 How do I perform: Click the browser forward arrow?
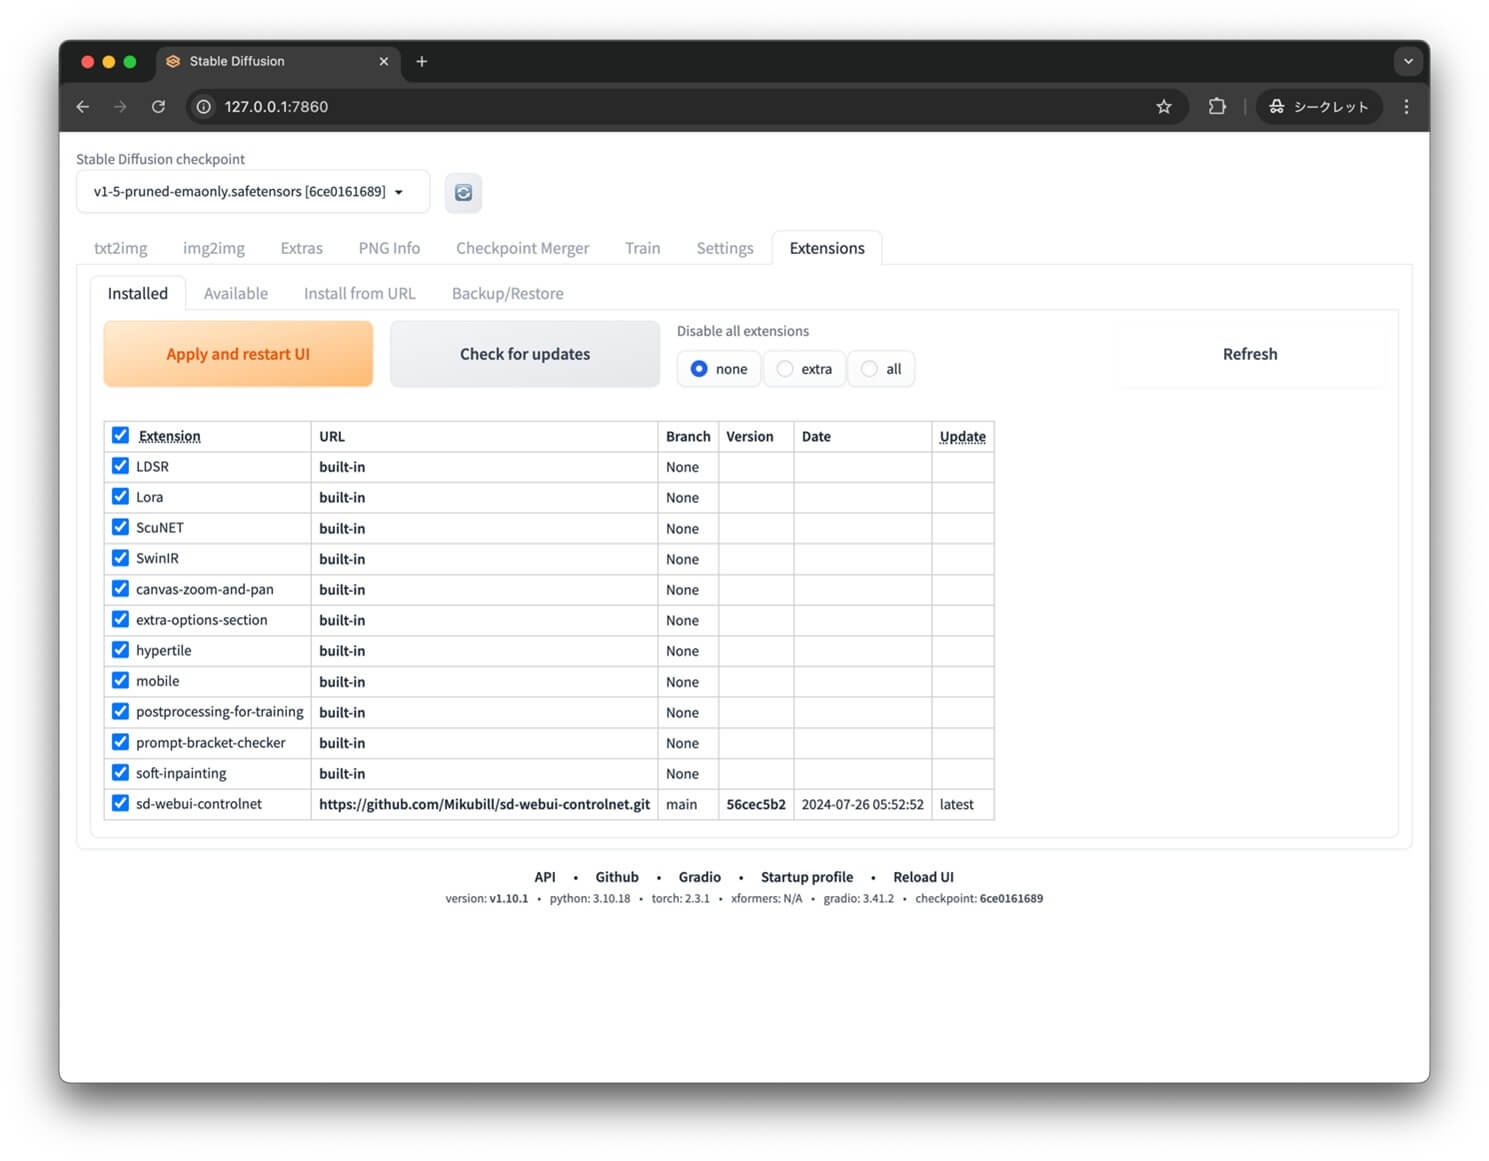coord(120,107)
